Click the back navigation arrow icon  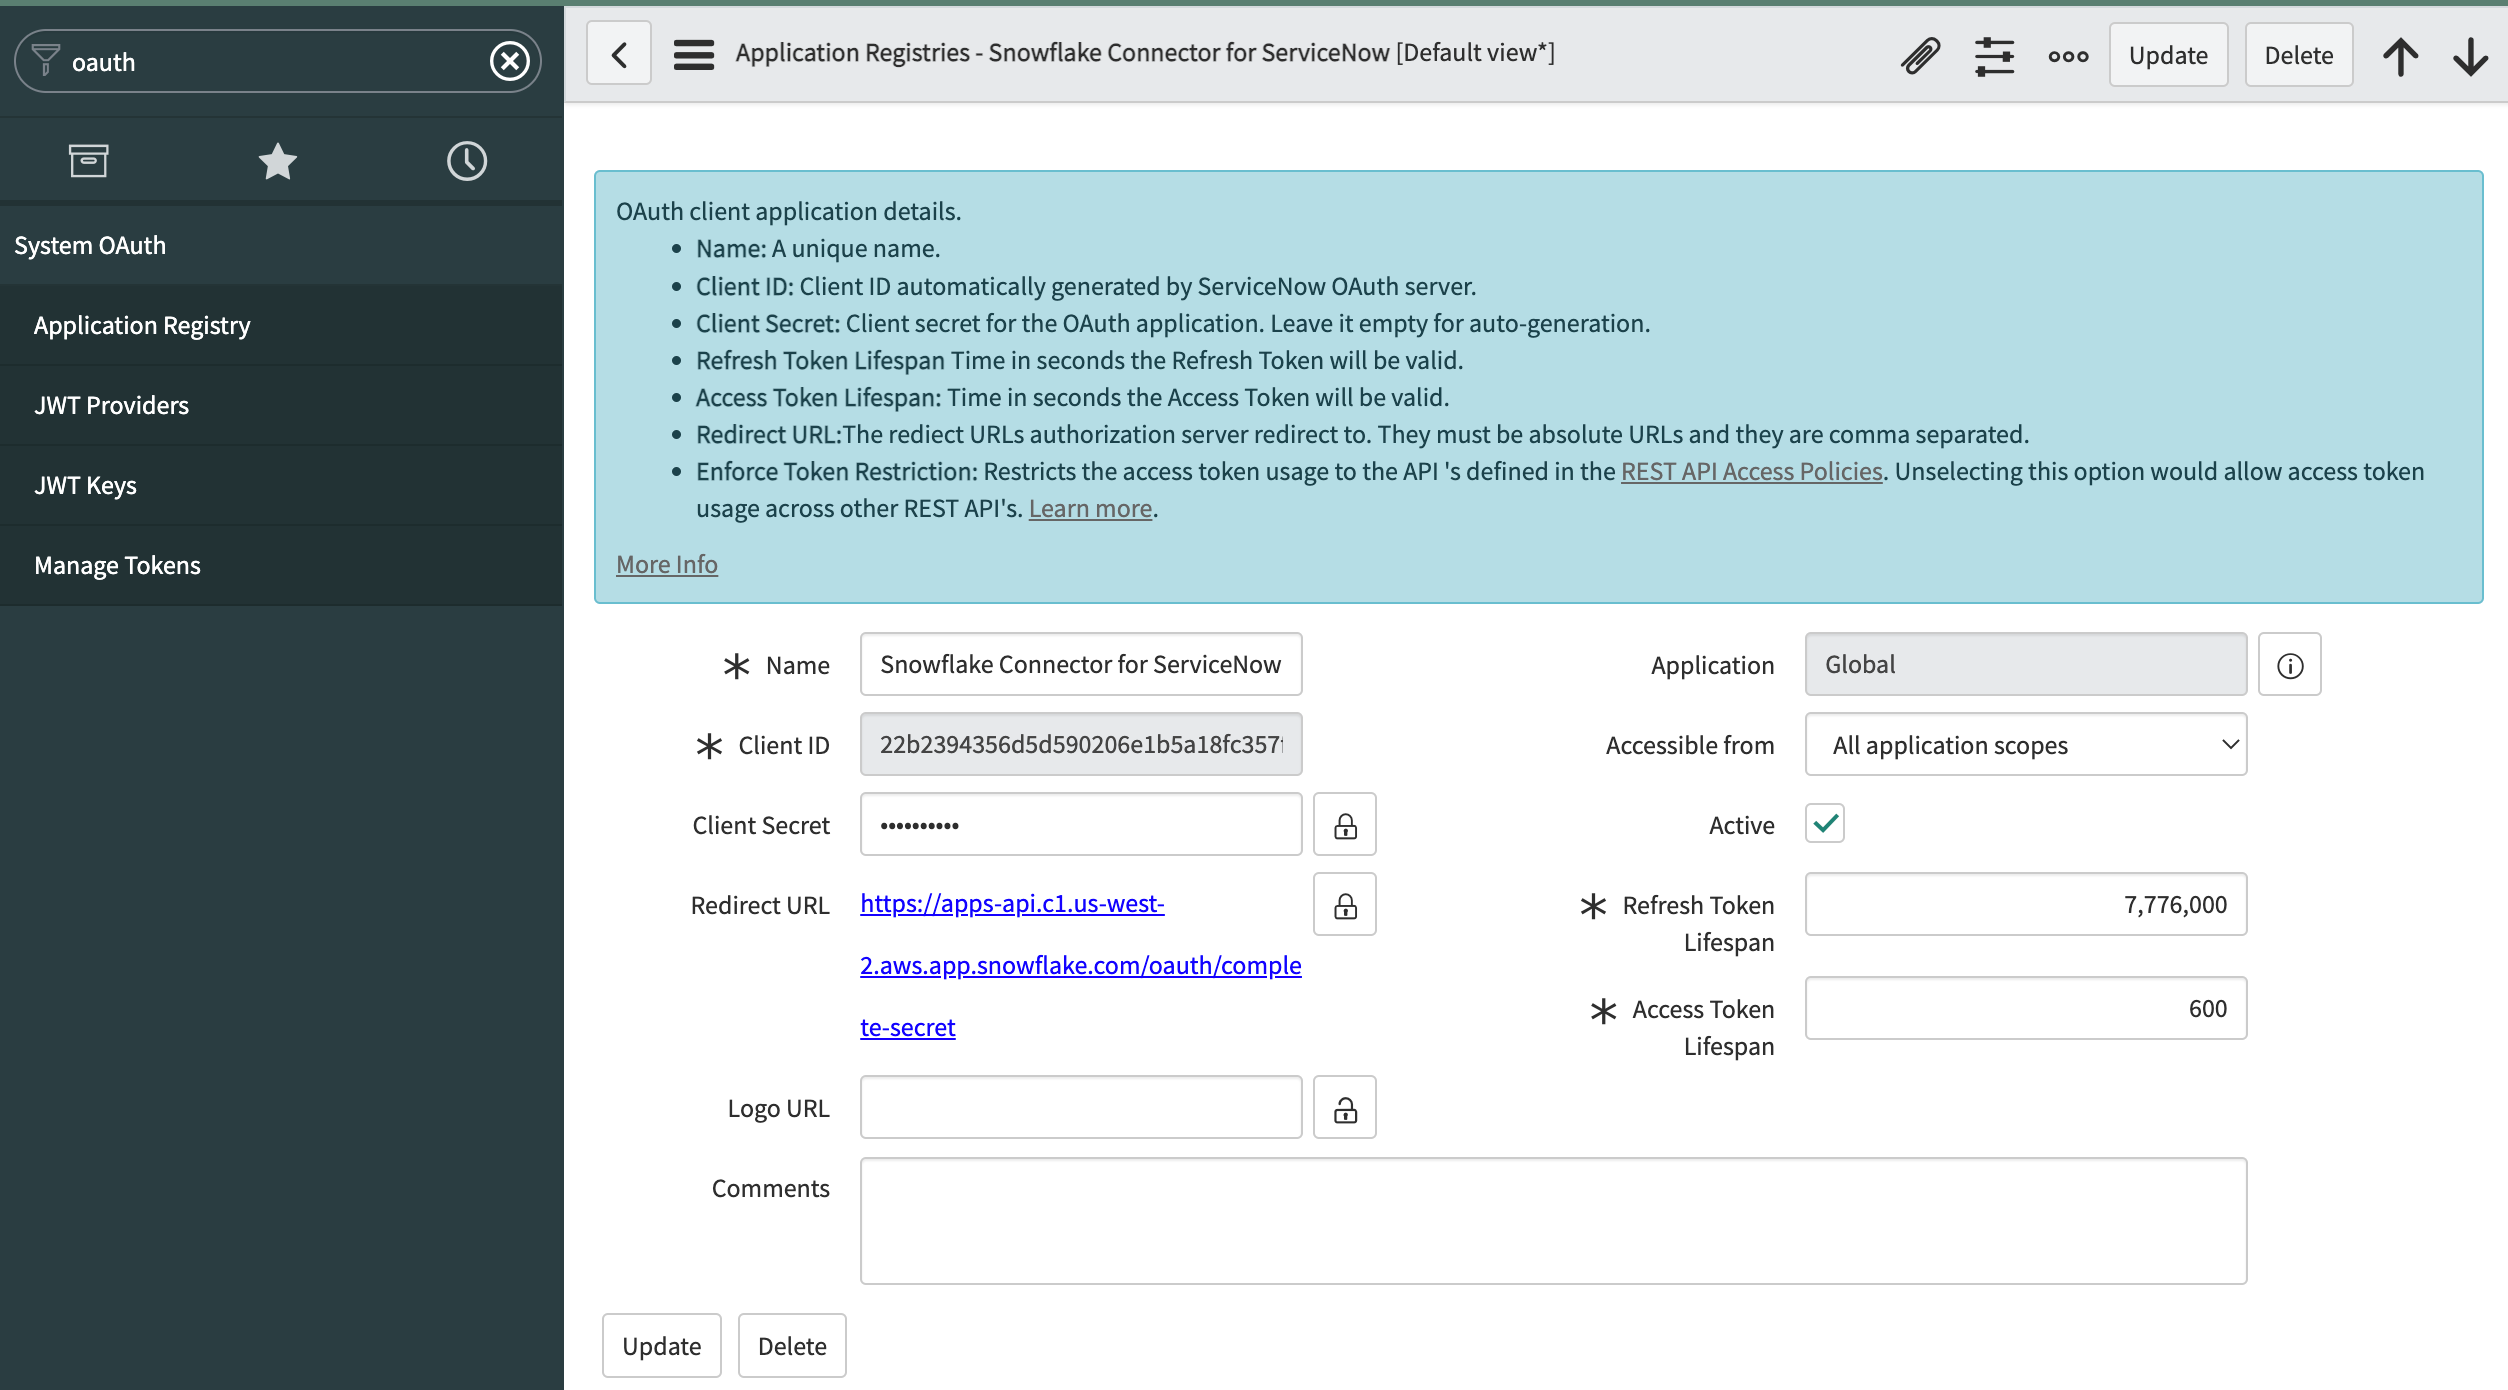pos(618,53)
